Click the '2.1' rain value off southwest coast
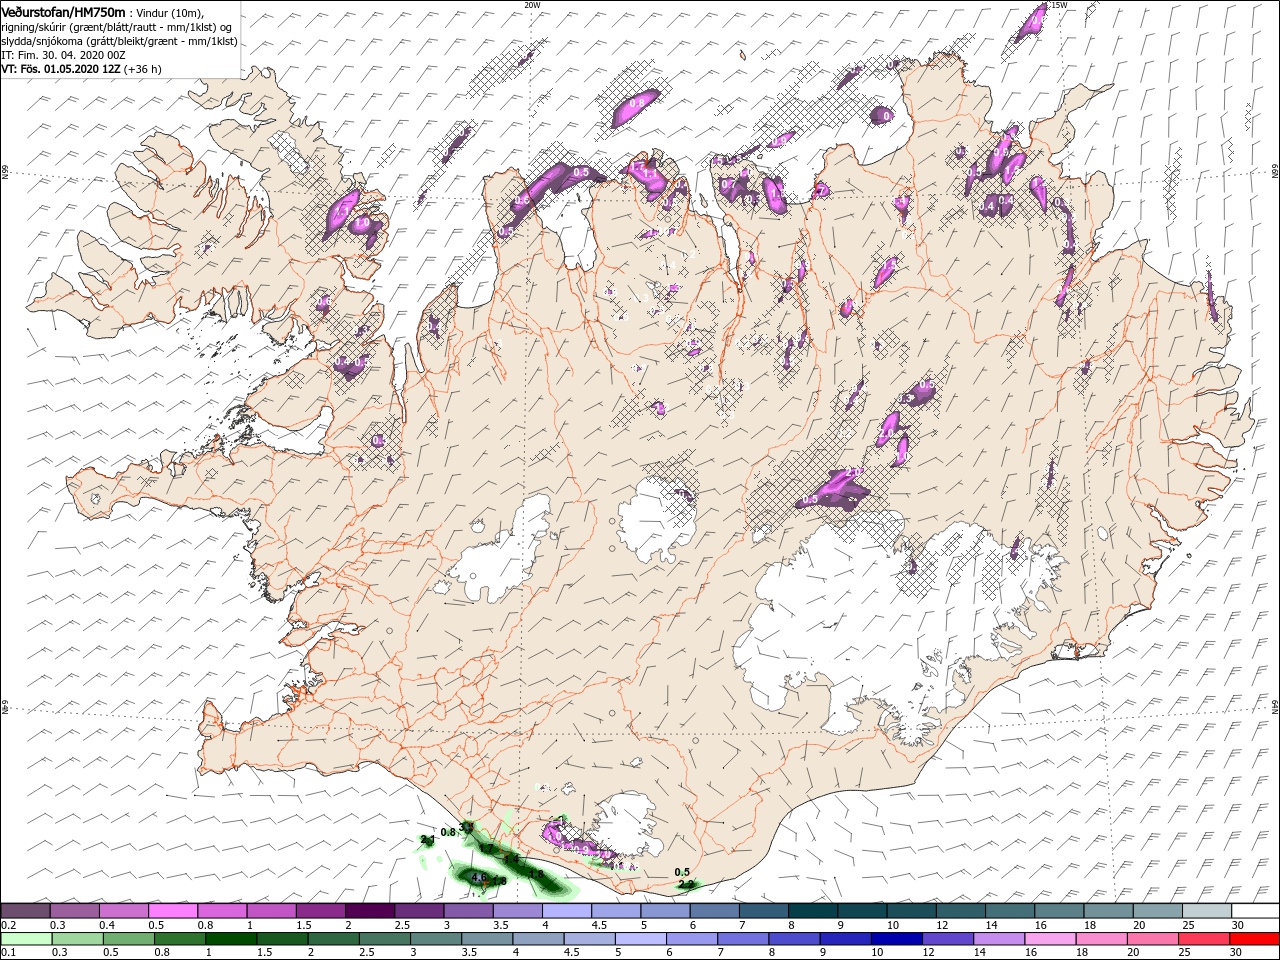Viewport: 1280px width, 960px height. 428,840
